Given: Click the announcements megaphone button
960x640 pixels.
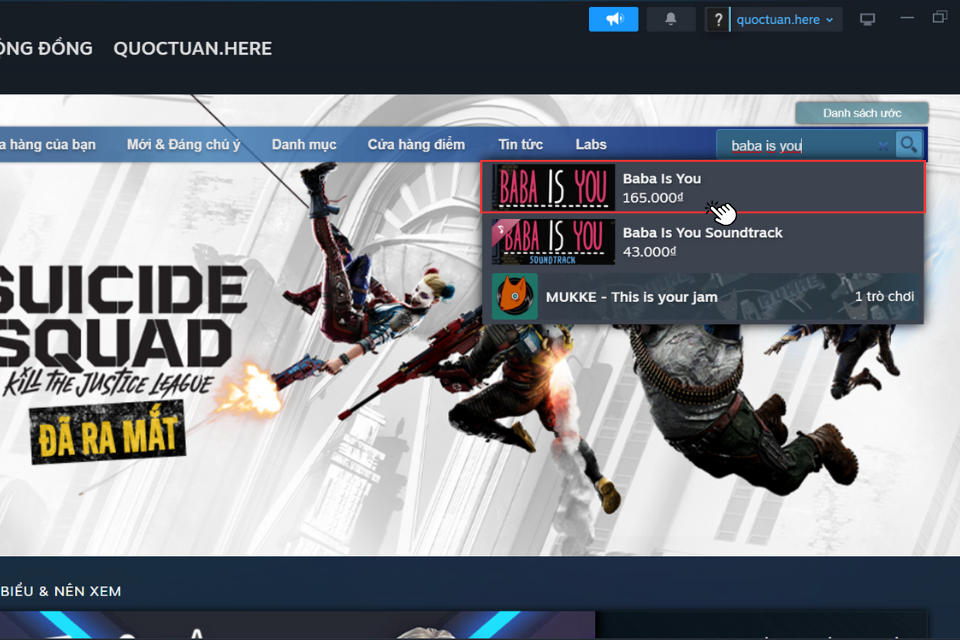Looking at the screenshot, I should click(613, 20).
